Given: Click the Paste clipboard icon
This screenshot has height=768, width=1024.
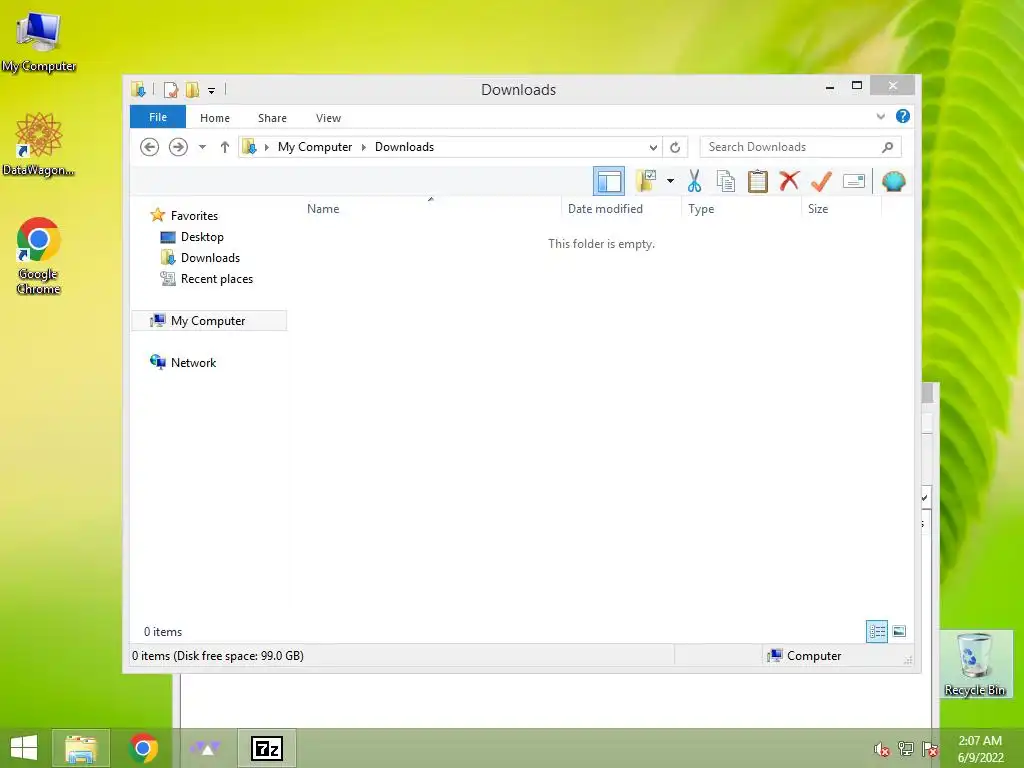Looking at the screenshot, I should point(758,181).
